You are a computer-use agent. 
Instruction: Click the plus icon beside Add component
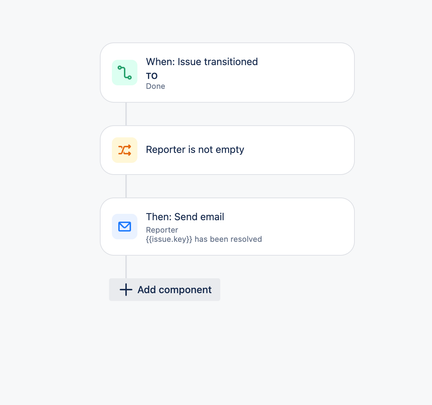(x=126, y=290)
